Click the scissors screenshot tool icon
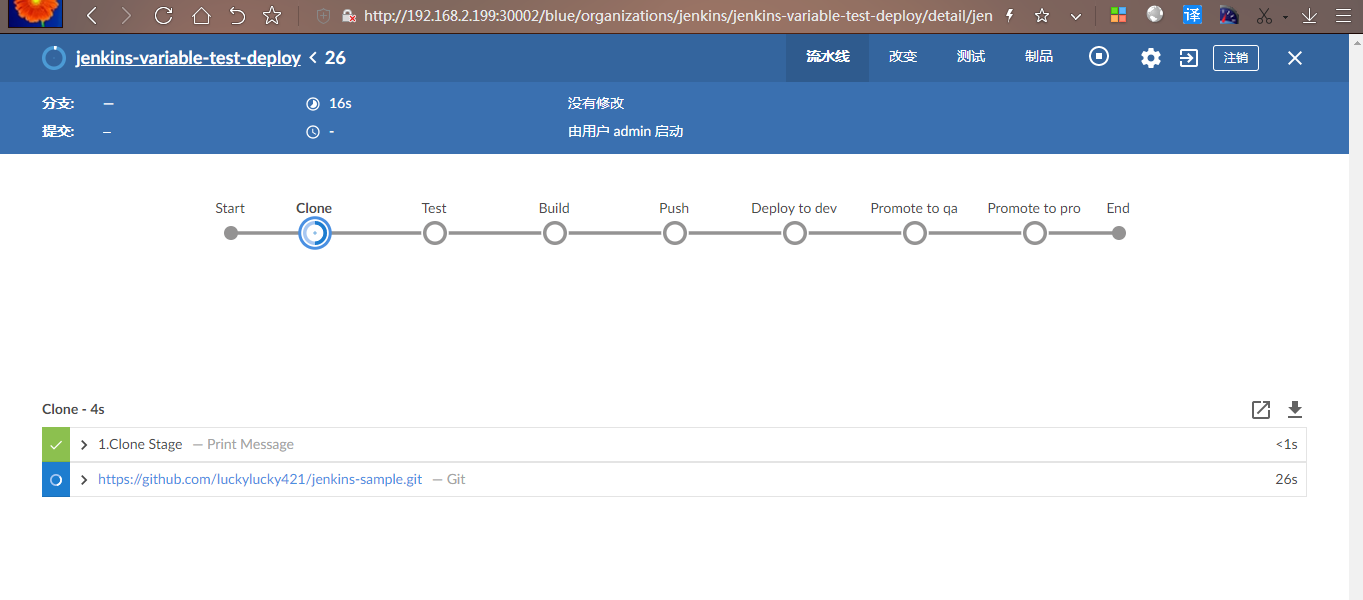The image size is (1363, 600). 1264,16
